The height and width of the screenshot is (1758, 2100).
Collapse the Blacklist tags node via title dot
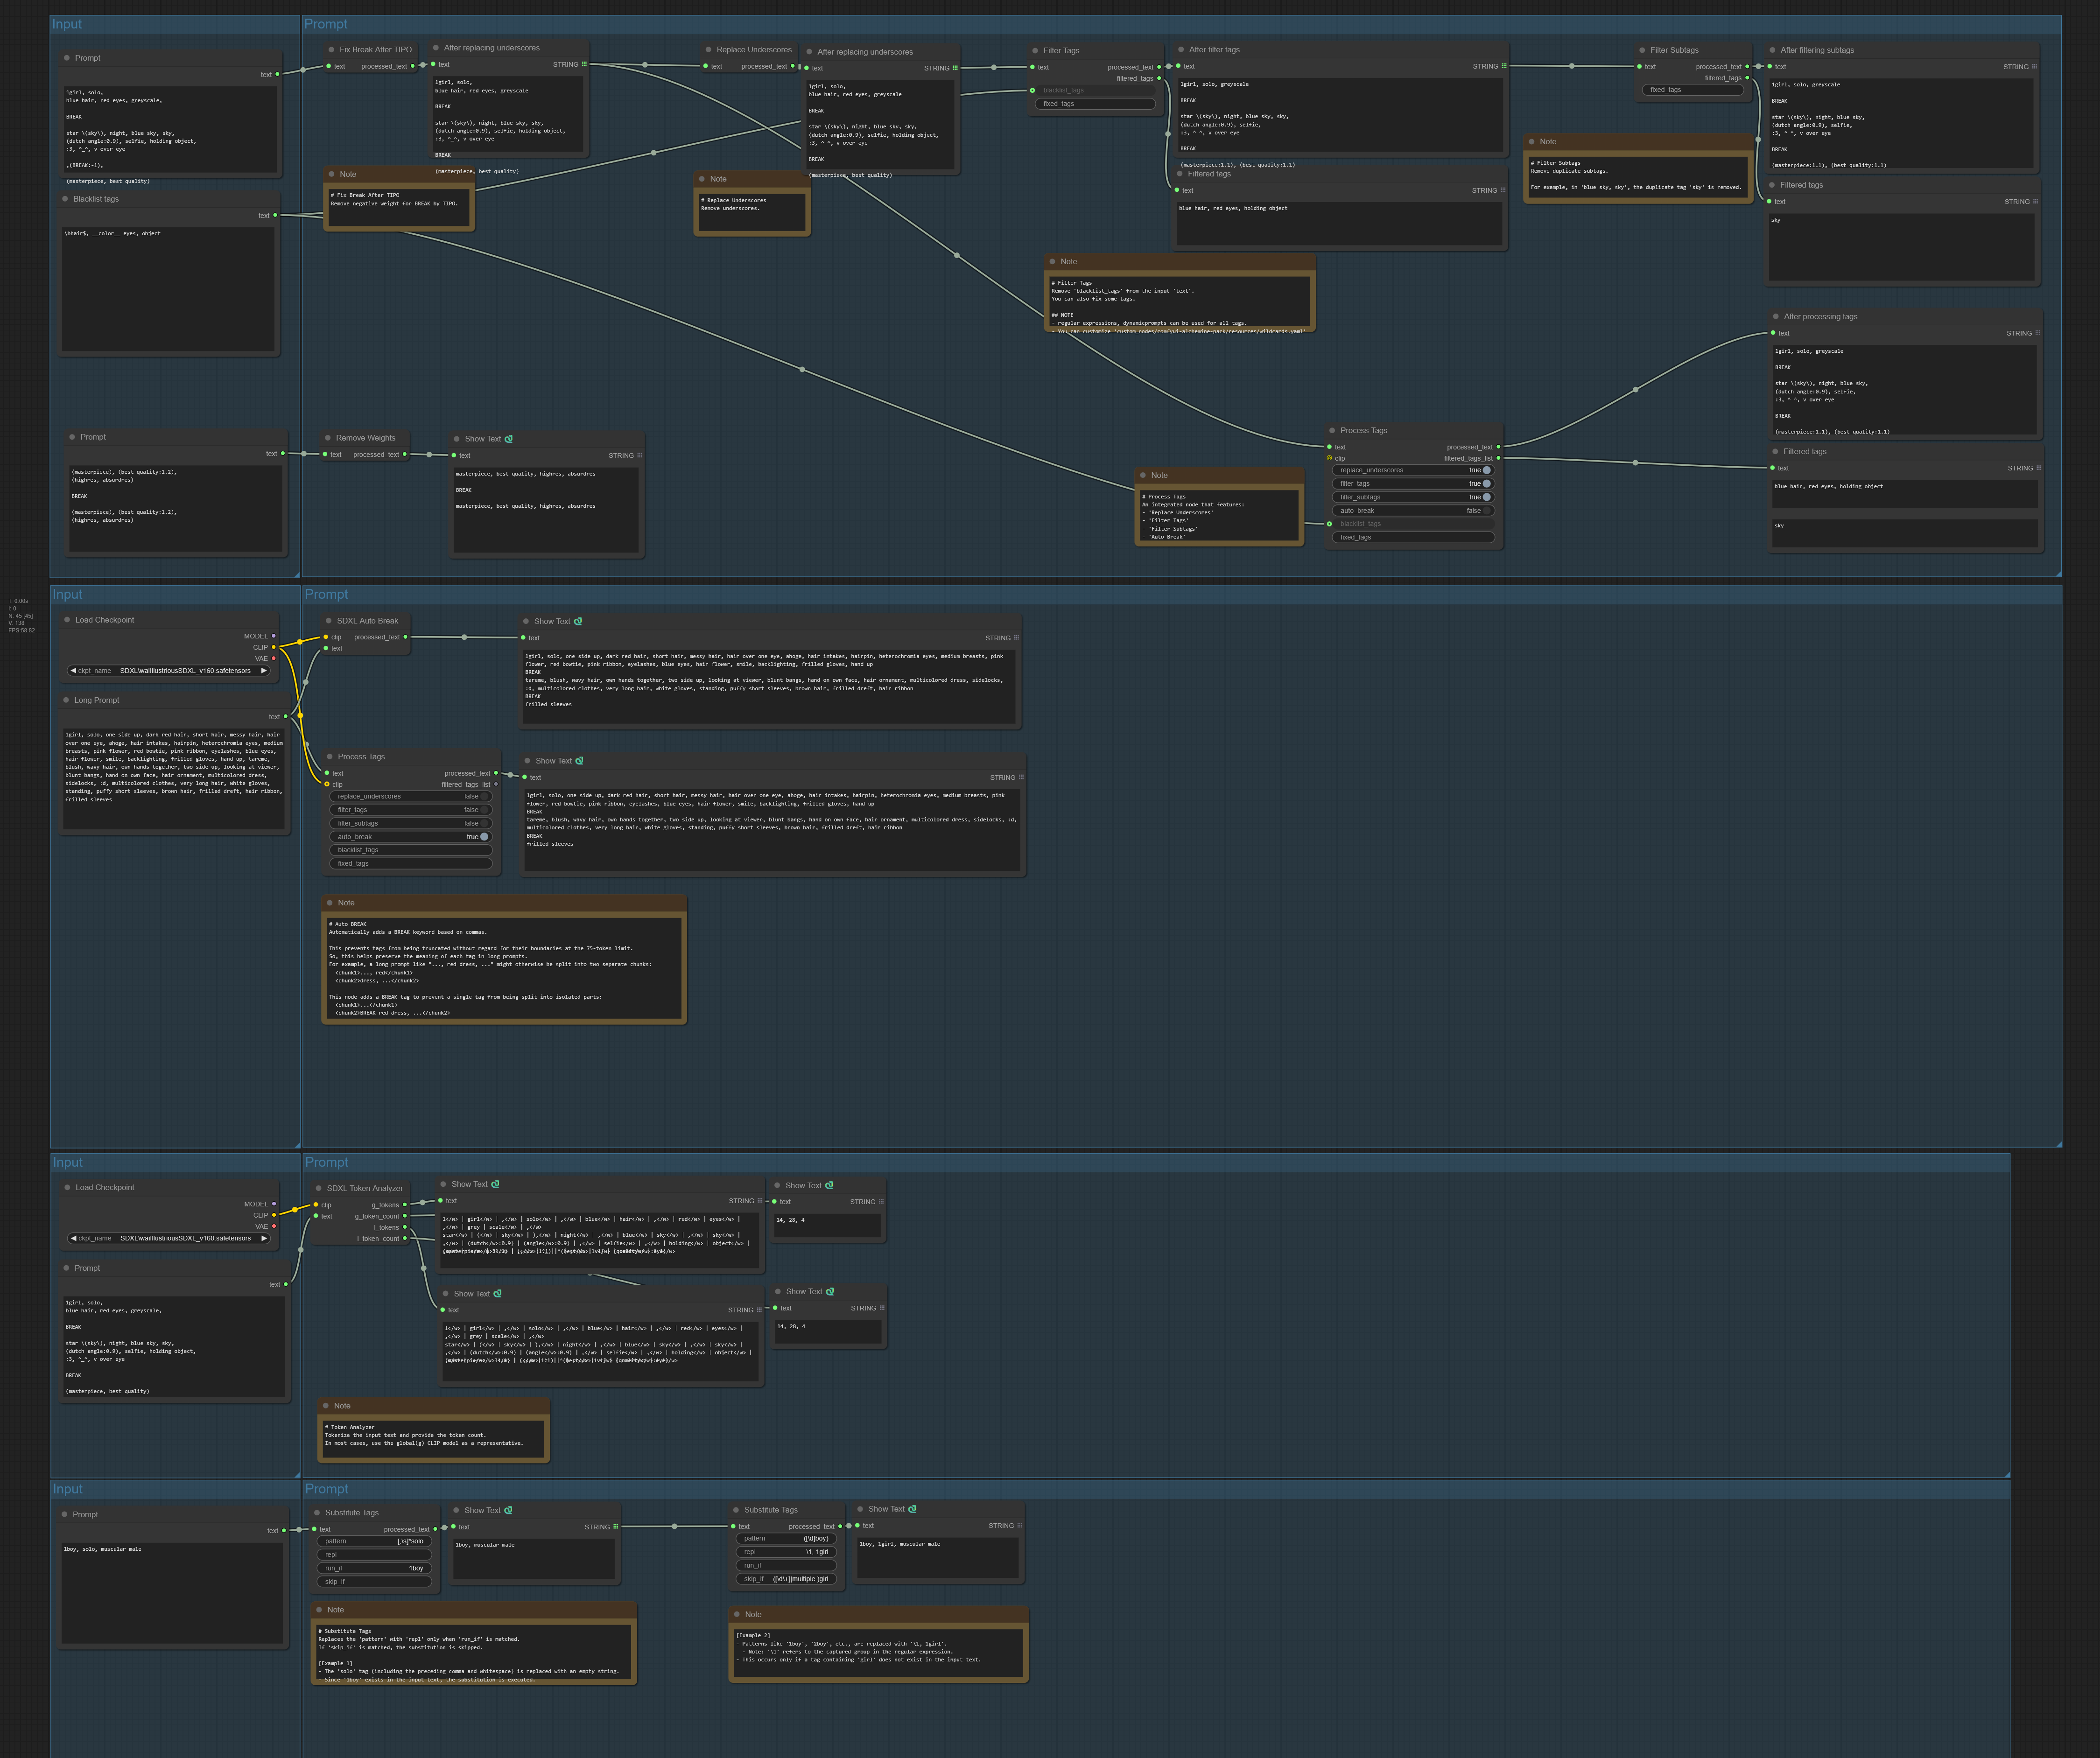pyautogui.click(x=65, y=199)
